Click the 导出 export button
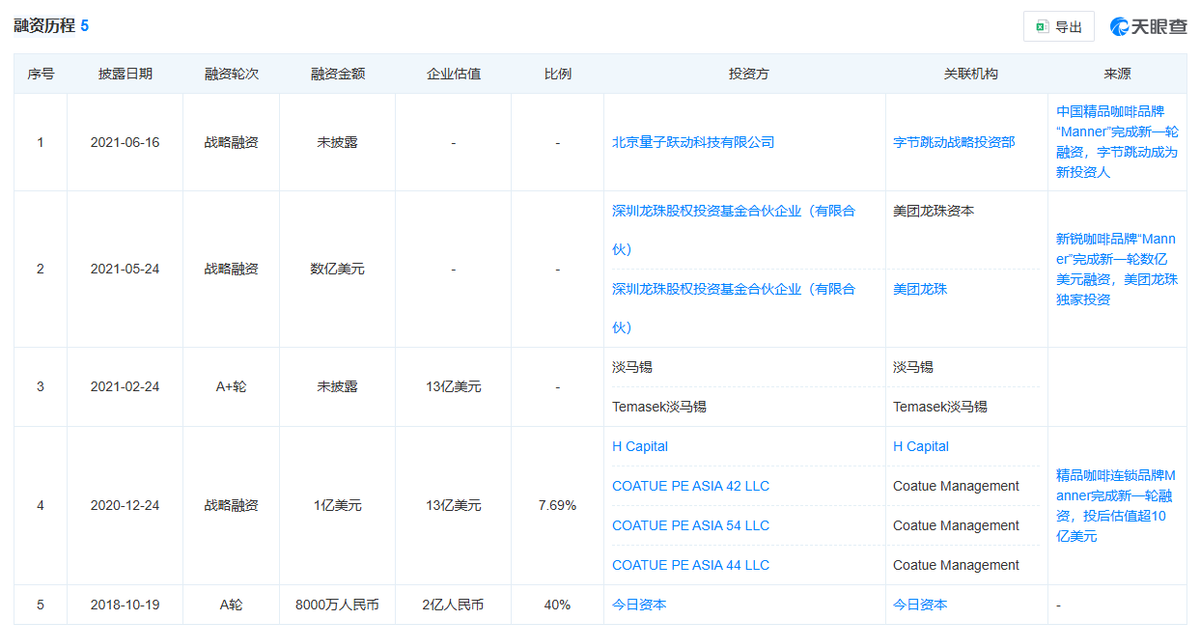1200x625 pixels. click(1058, 27)
